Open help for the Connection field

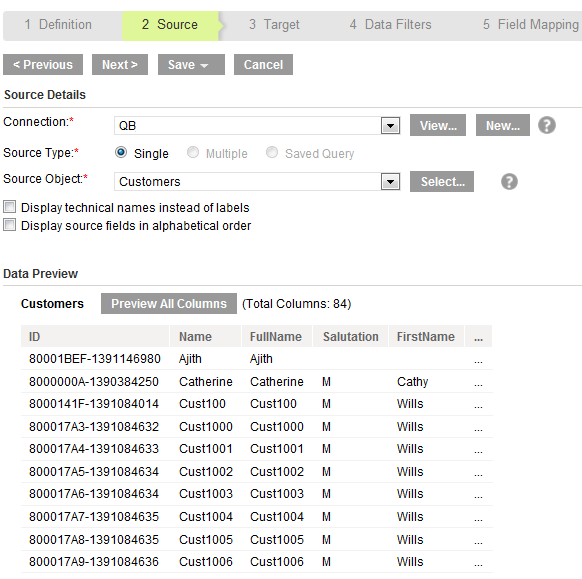pos(547,125)
